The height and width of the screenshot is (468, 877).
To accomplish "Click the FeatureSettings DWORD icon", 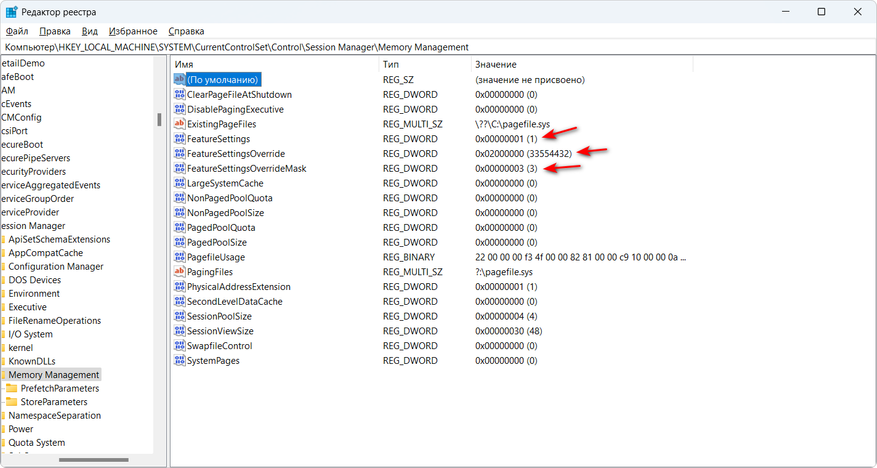I will click(180, 139).
